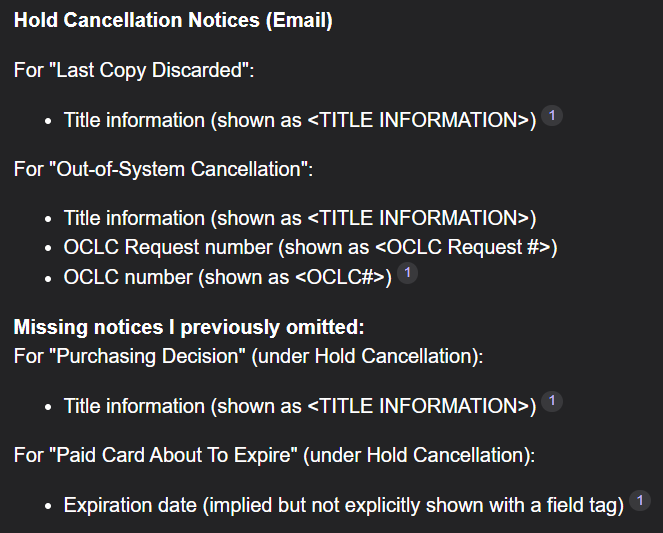
Task: Click '(under Hold Cancellation)' after Purchasing Decision
Action: pos(384,357)
